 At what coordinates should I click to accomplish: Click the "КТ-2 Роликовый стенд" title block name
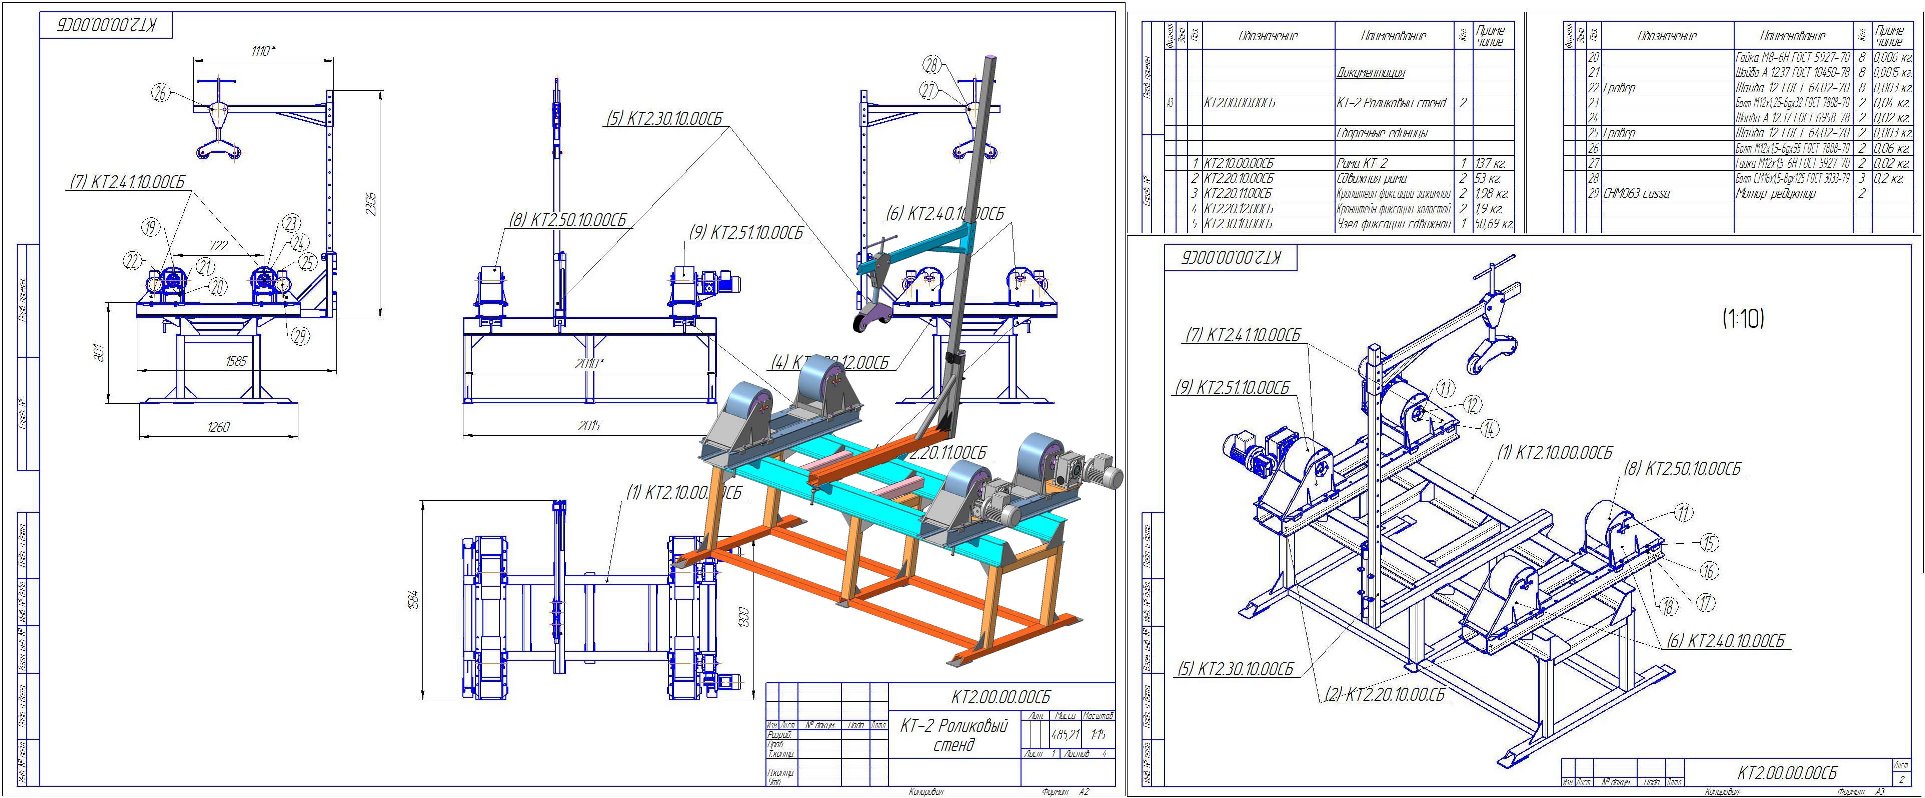point(953,735)
